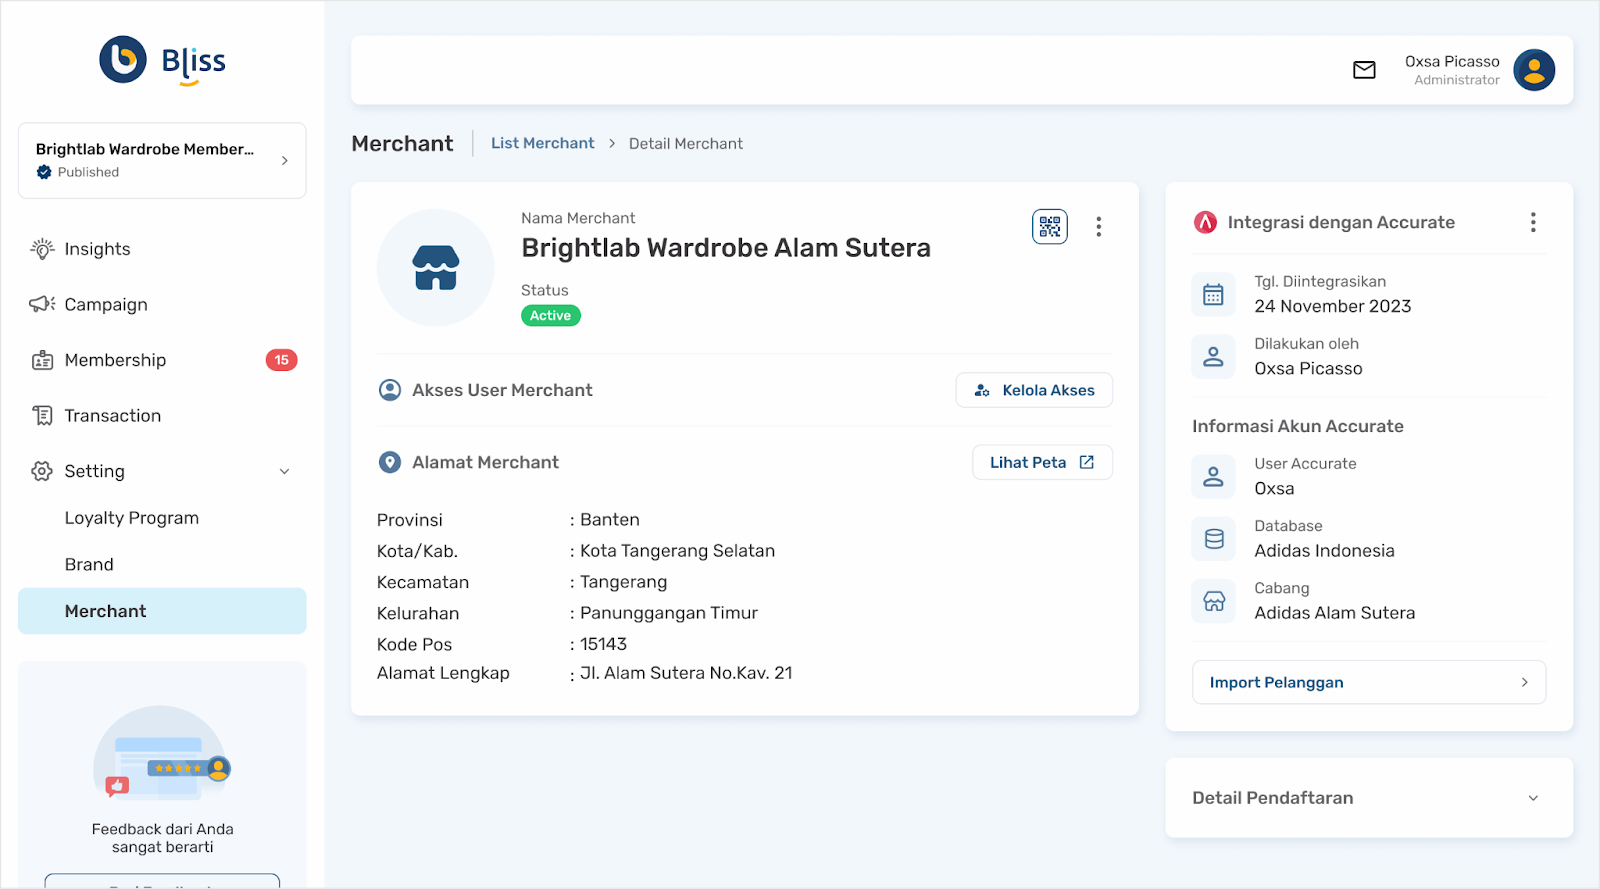This screenshot has width=1600, height=889.
Task: Click the 15143 postal code
Action: pyautogui.click(x=604, y=644)
